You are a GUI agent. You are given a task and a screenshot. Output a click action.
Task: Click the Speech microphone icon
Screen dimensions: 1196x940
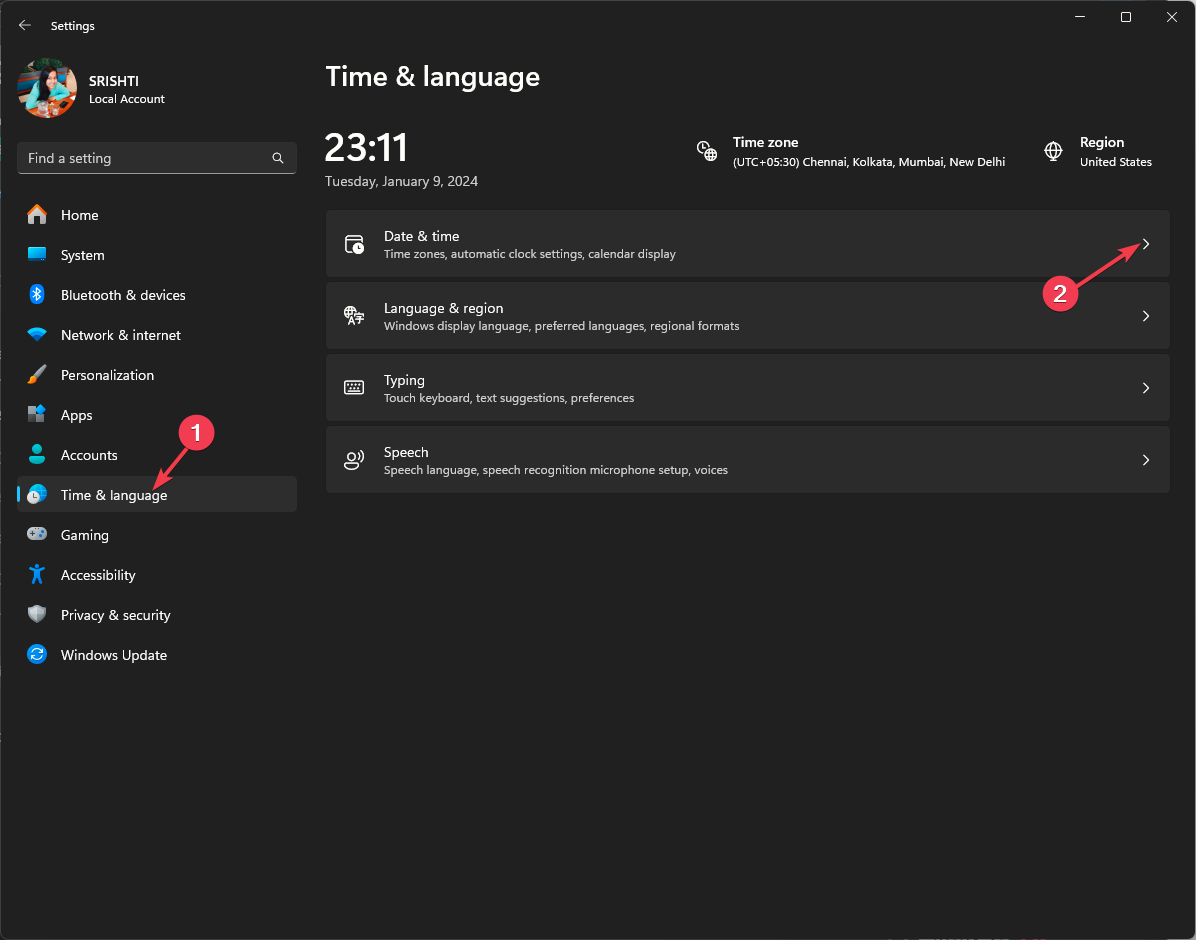point(353,460)
